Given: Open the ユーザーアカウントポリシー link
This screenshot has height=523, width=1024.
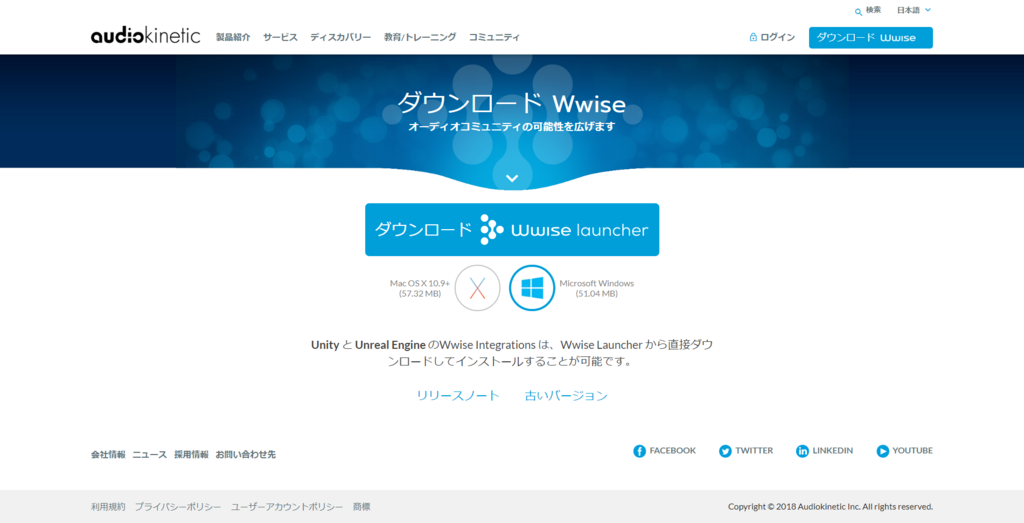Looking at the screenshot, I should (287, 507).
